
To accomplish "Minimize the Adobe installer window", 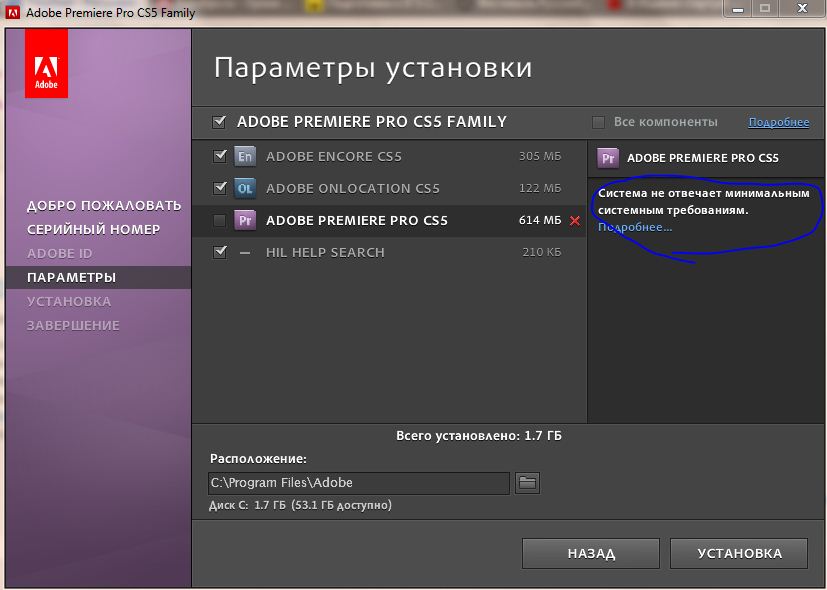I will point(738,8).
